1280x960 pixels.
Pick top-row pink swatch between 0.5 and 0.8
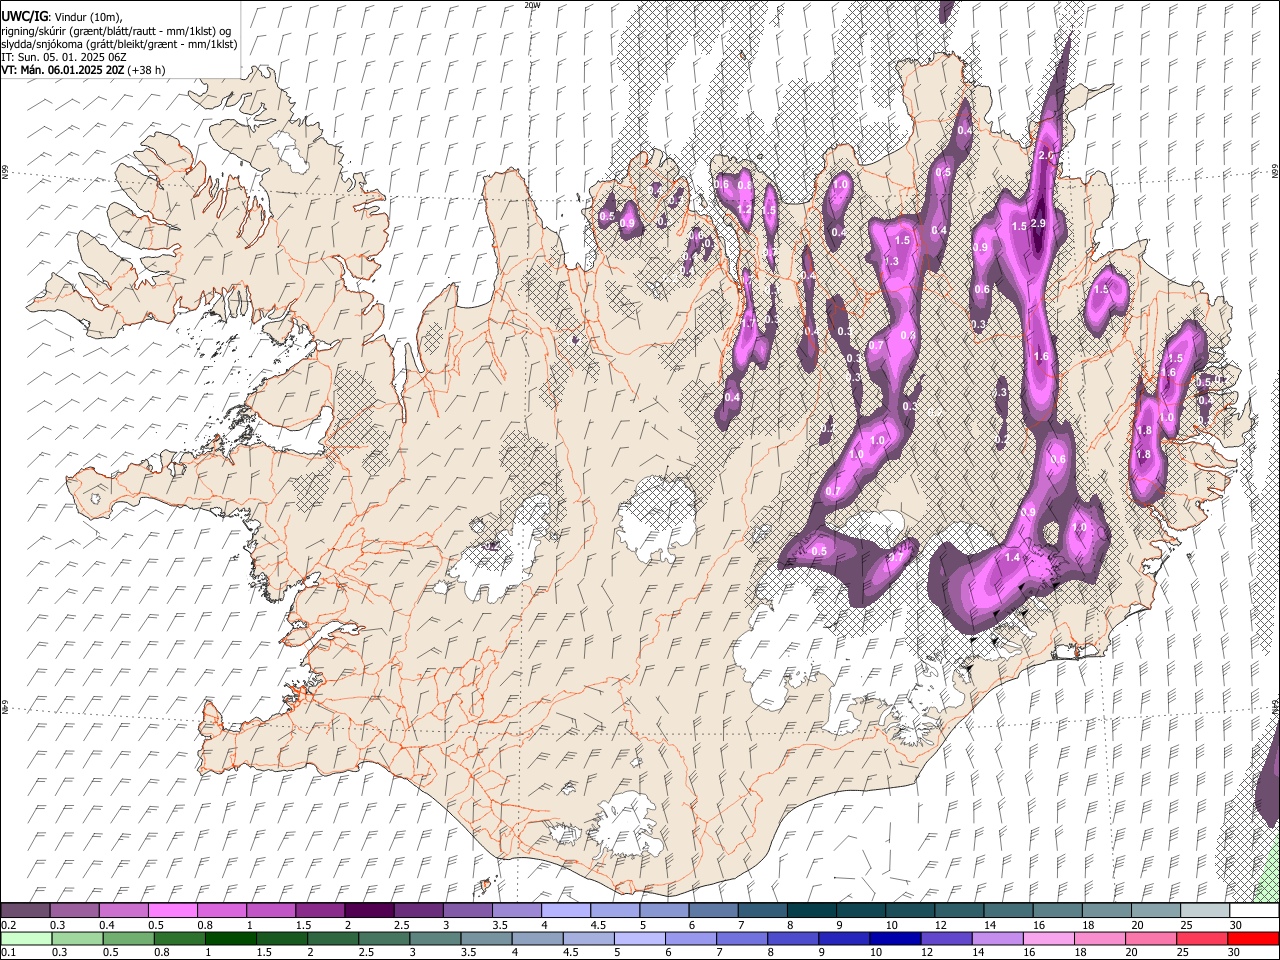[x=172, y=910]
